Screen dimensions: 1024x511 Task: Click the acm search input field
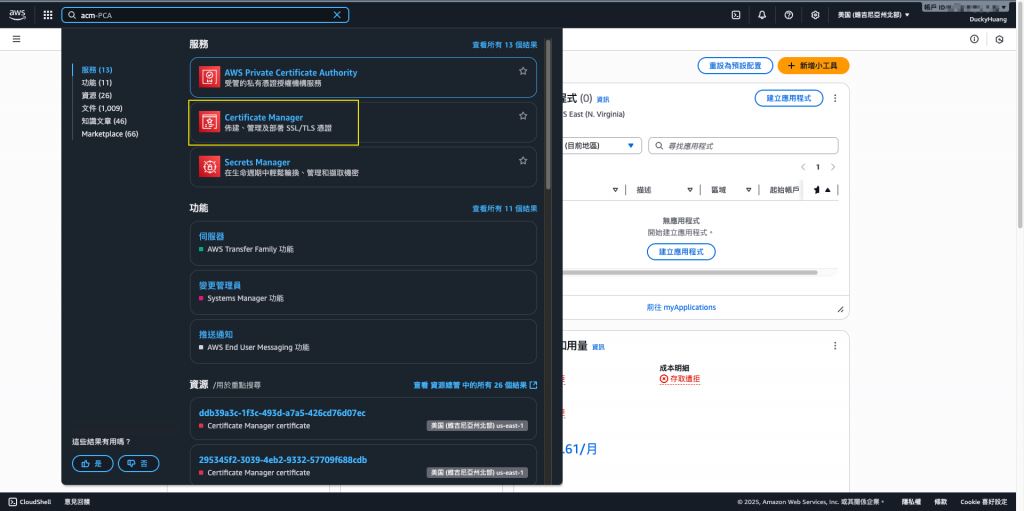pos(205,15)
